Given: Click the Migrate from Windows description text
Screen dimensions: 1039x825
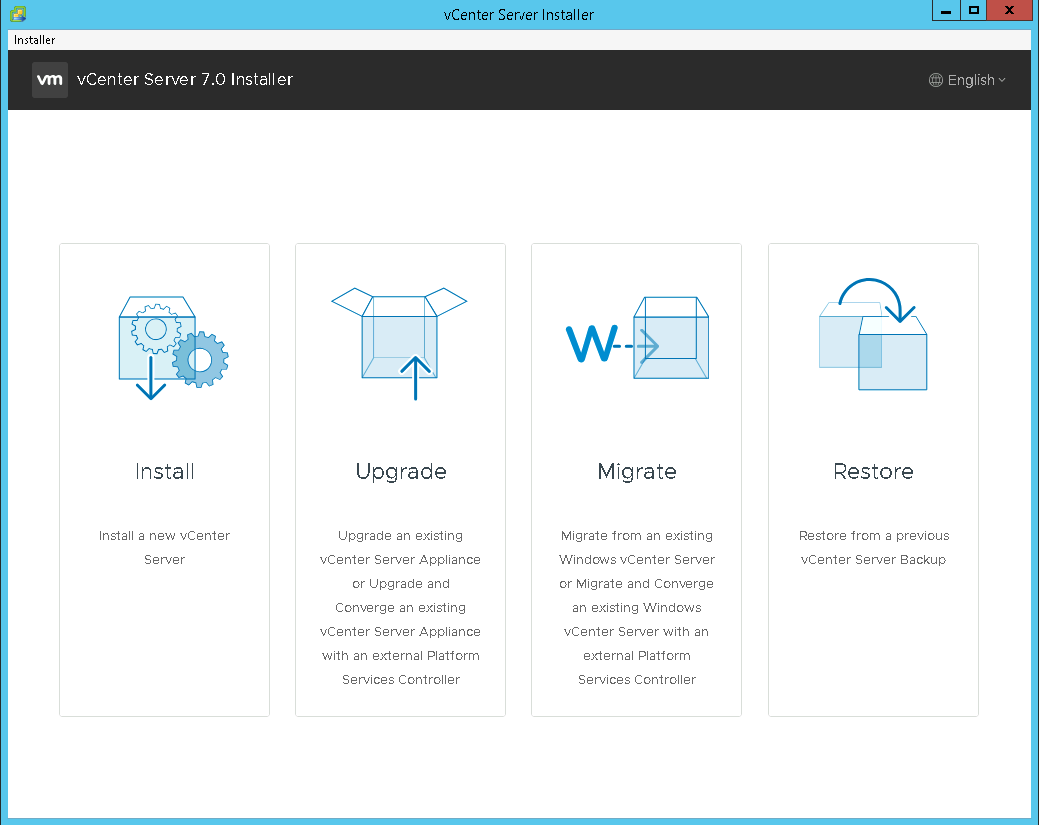Looking at the screenshot, I should pyautogui.click(x=637, y=607).
